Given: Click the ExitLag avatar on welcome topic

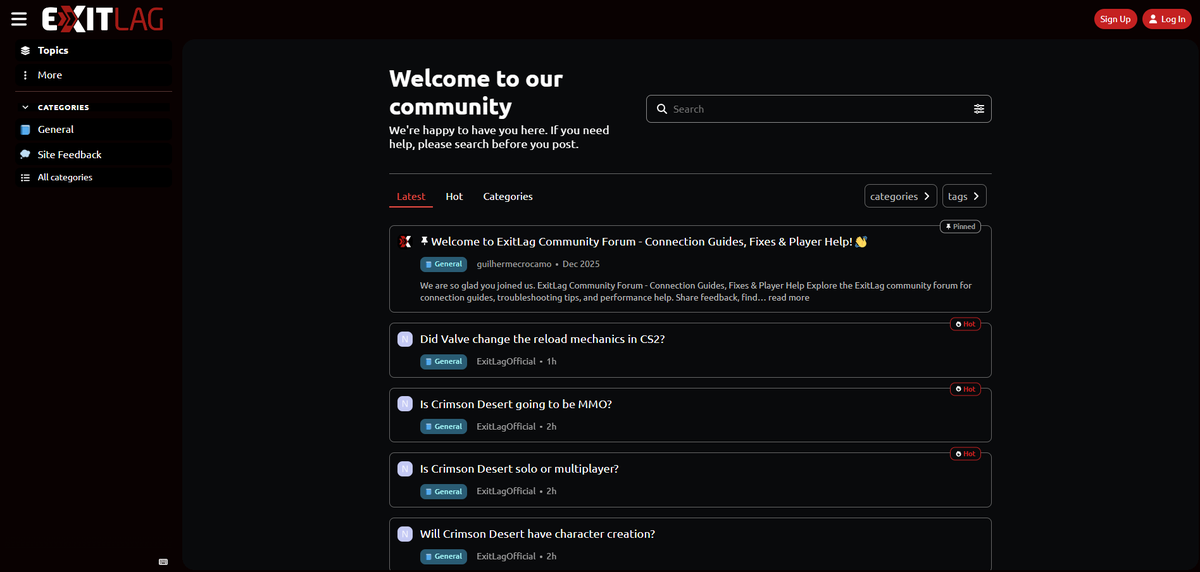Looking at the screenshot, I should pos(405,241).
